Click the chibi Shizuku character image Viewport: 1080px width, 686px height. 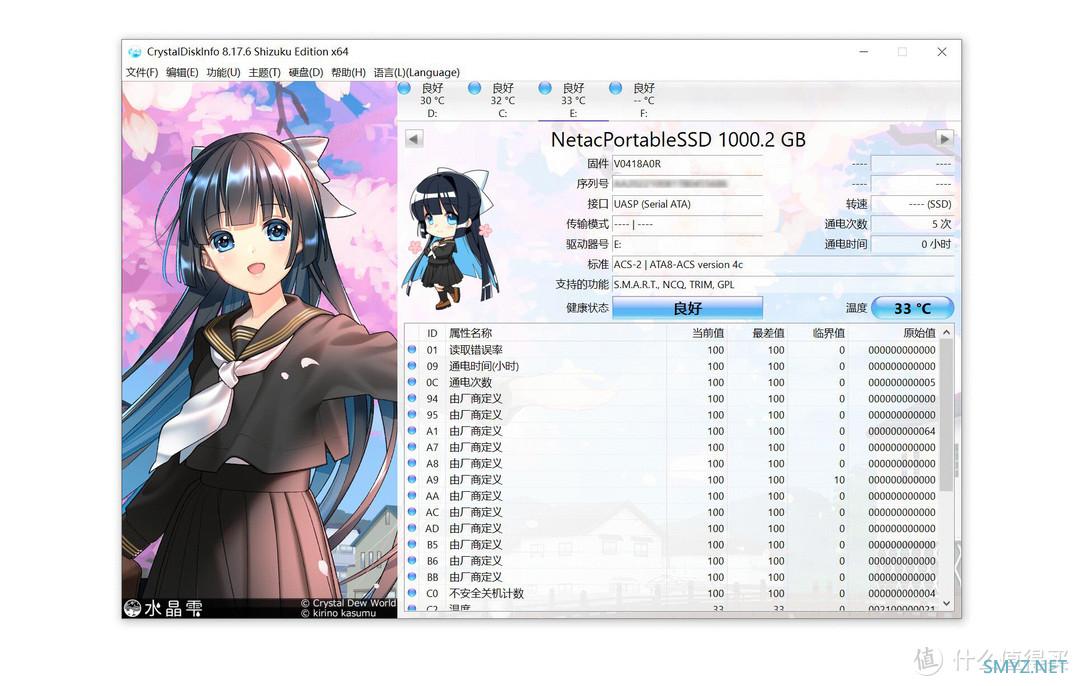click(x=450, y=238)
